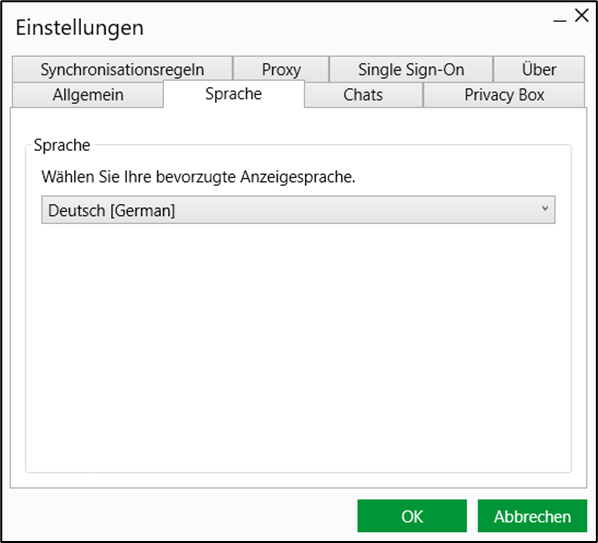Click the Sprache group box label
Image resolution: width=598 pixels, height=543 pixels.
(62, 145)
